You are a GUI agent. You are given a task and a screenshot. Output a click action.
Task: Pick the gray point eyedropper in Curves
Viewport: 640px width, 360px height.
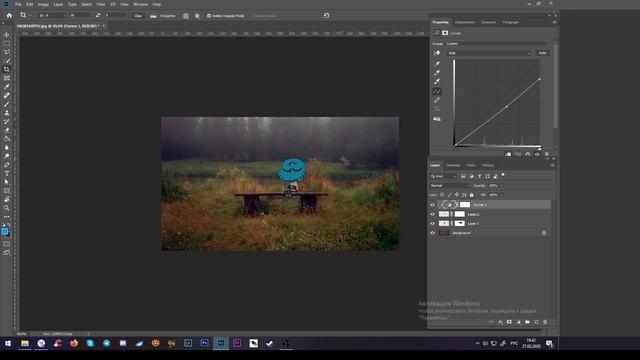pos(437,73)
